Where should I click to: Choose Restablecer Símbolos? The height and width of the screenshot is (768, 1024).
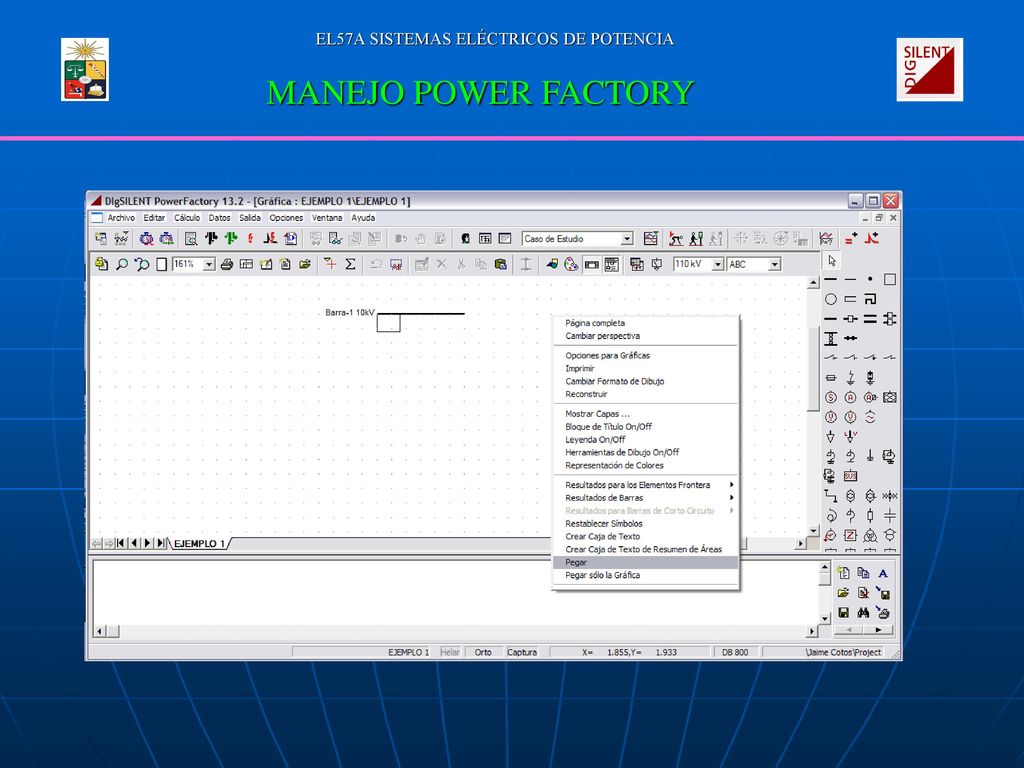pyautogui.click(x=645, y=524)
